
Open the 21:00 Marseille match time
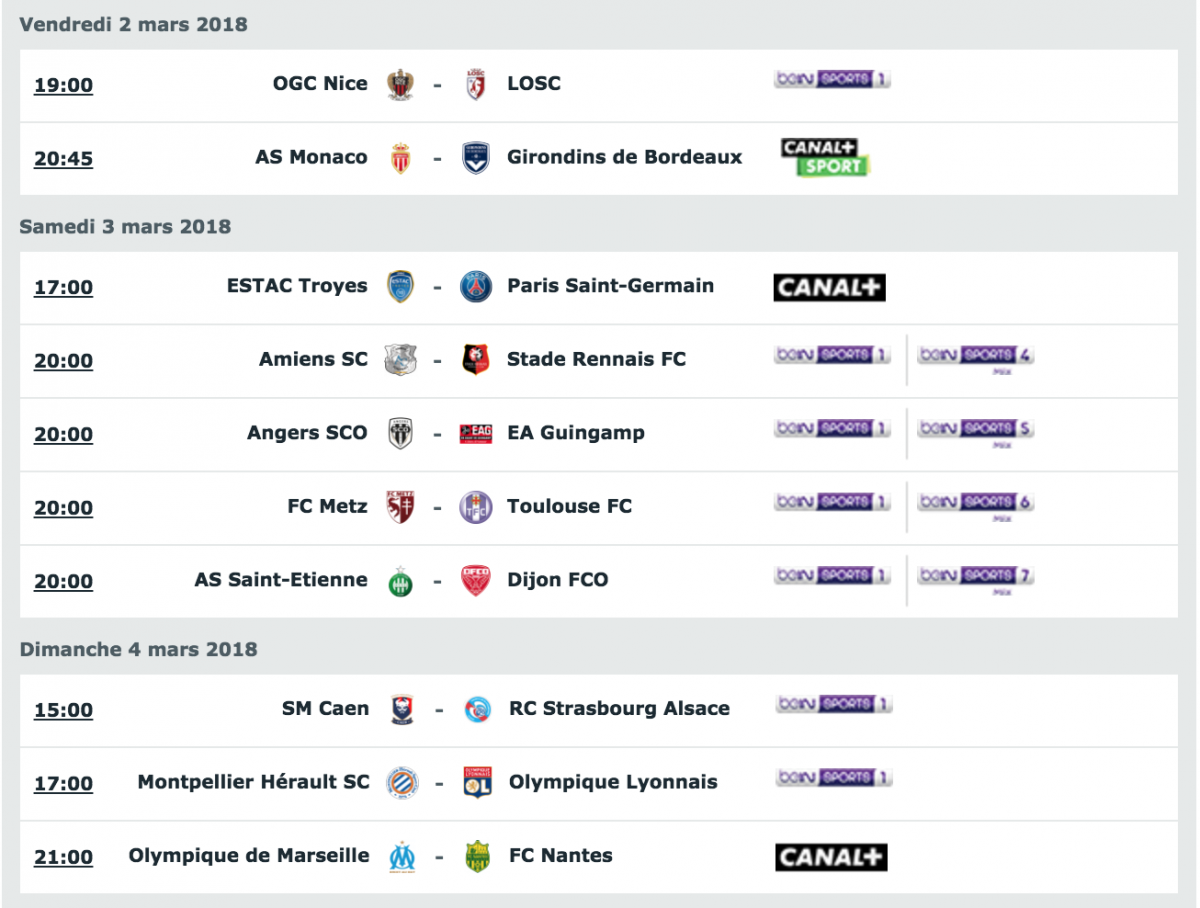coord(63,857)
